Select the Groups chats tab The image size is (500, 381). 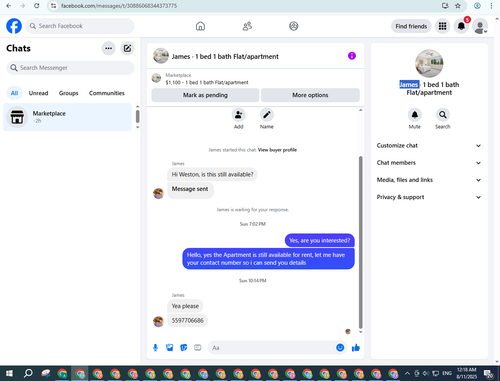point(69,93)
